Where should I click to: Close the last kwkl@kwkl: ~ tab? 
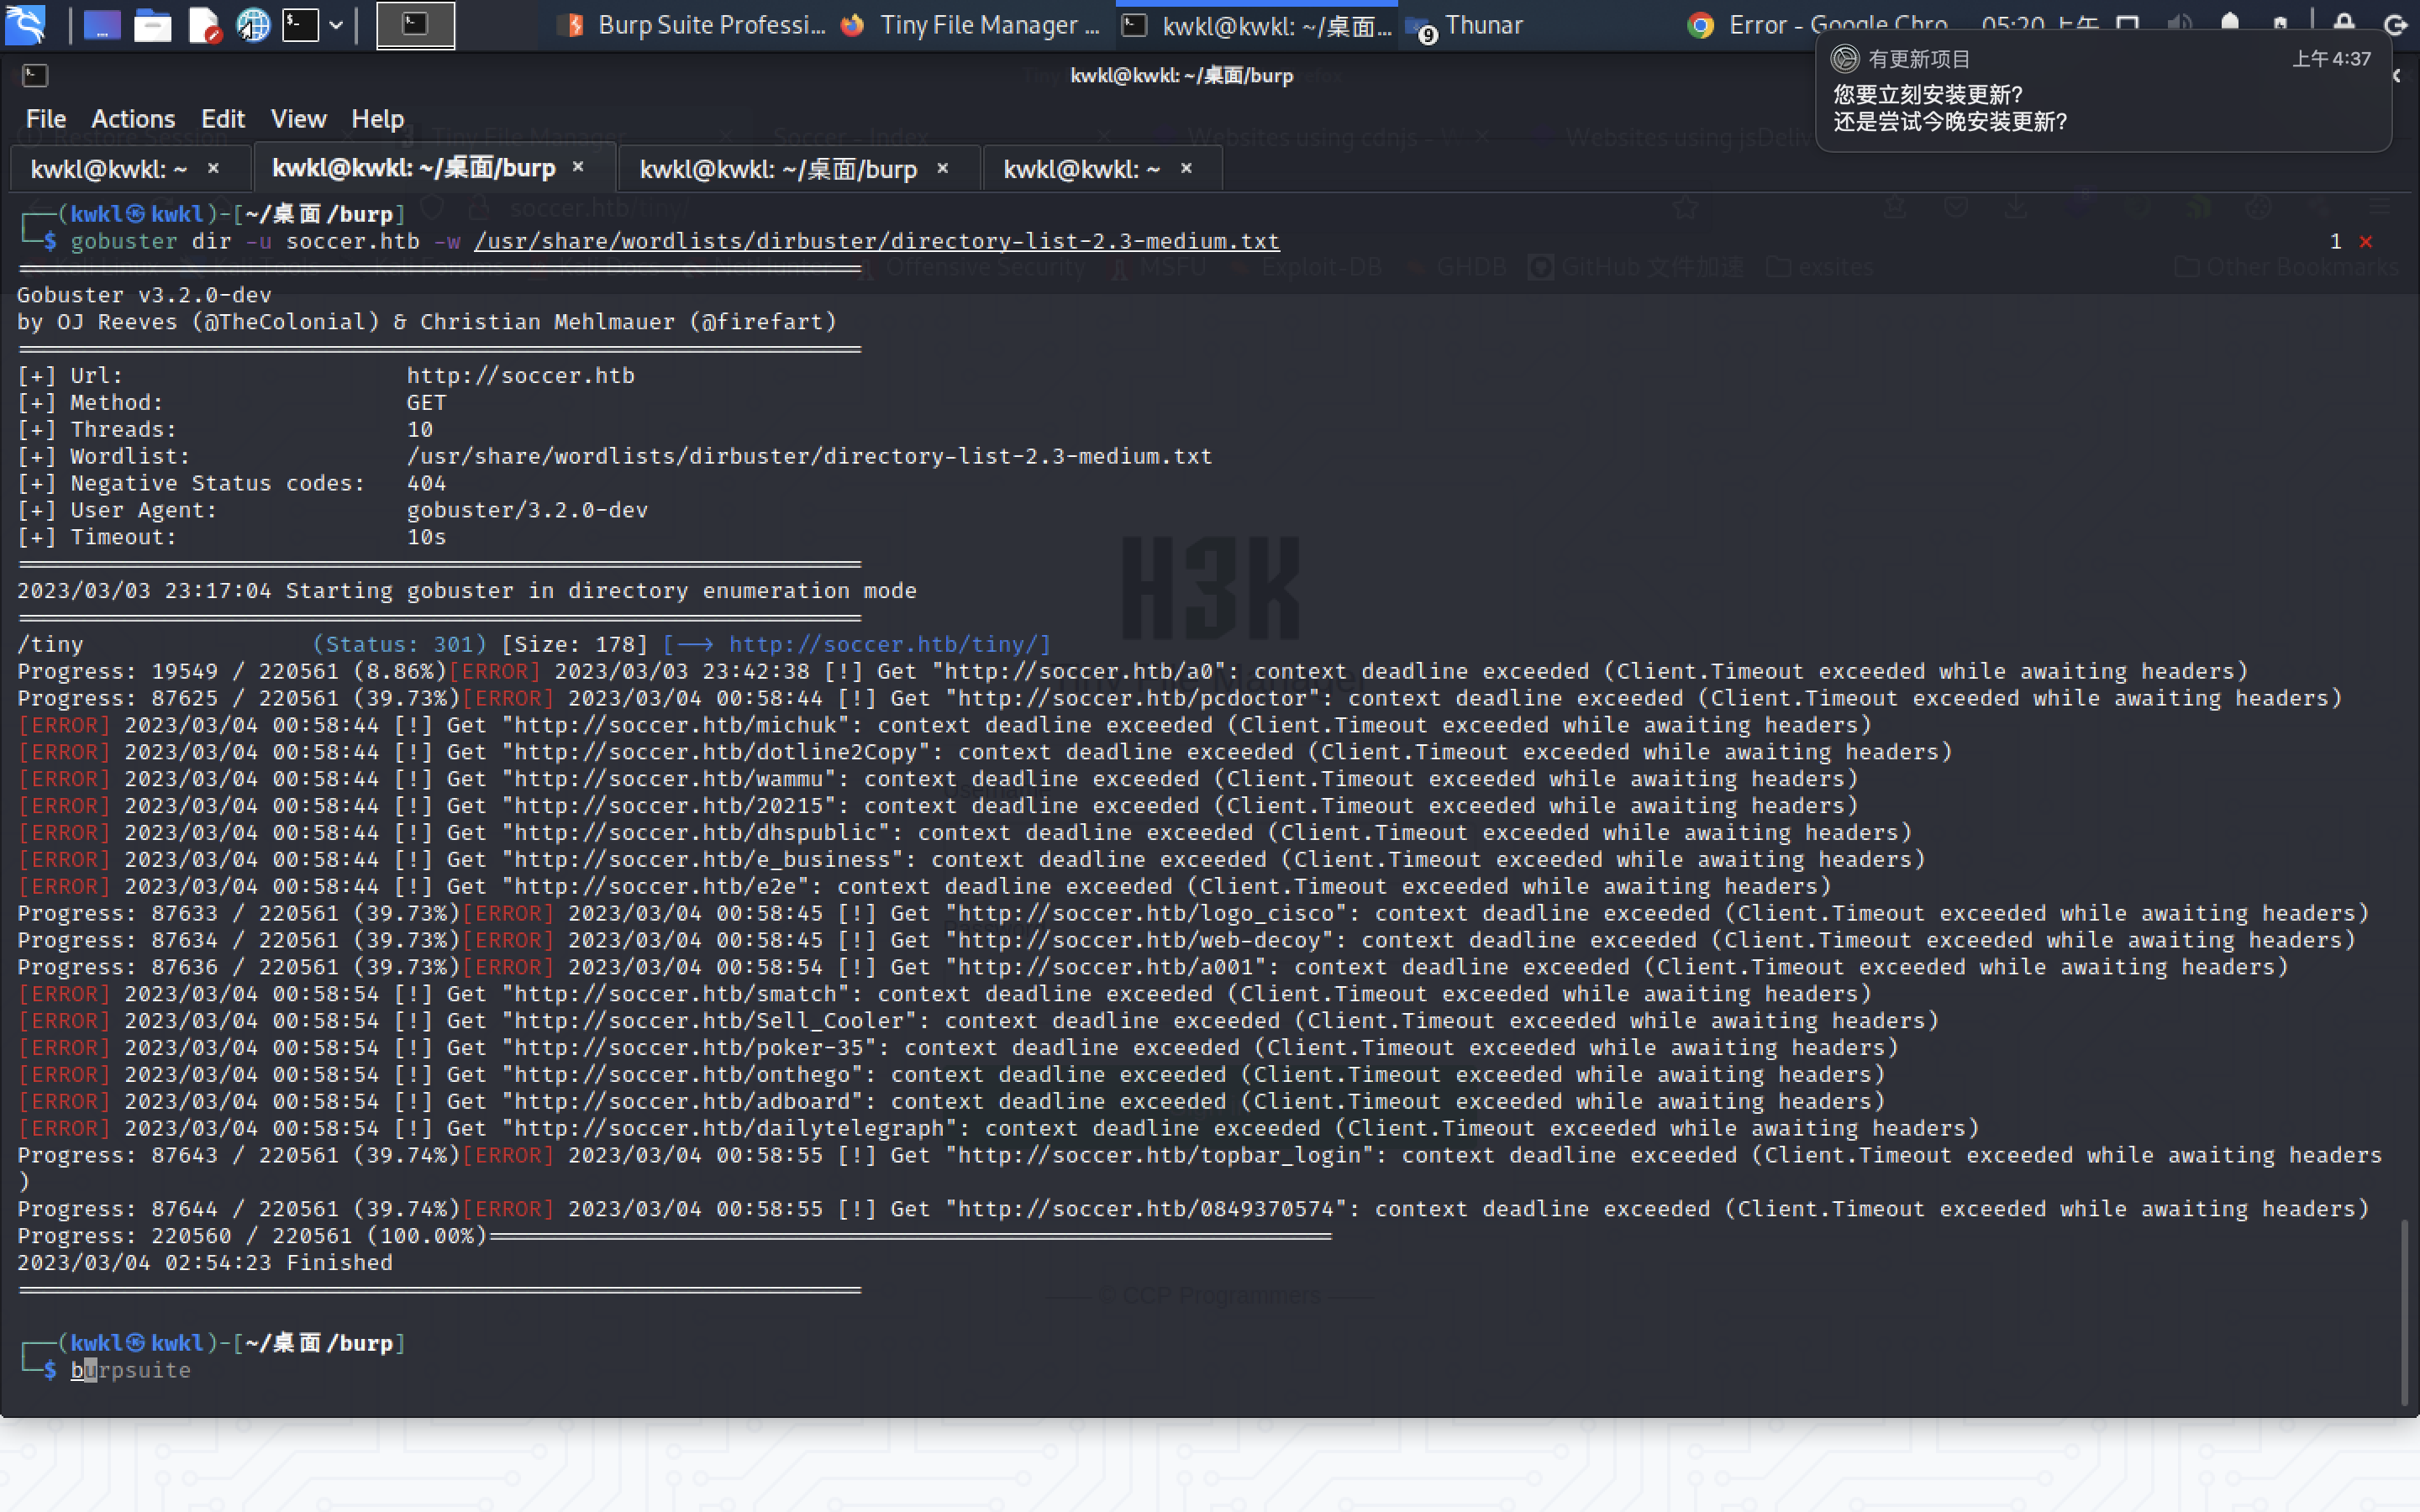1187,168
